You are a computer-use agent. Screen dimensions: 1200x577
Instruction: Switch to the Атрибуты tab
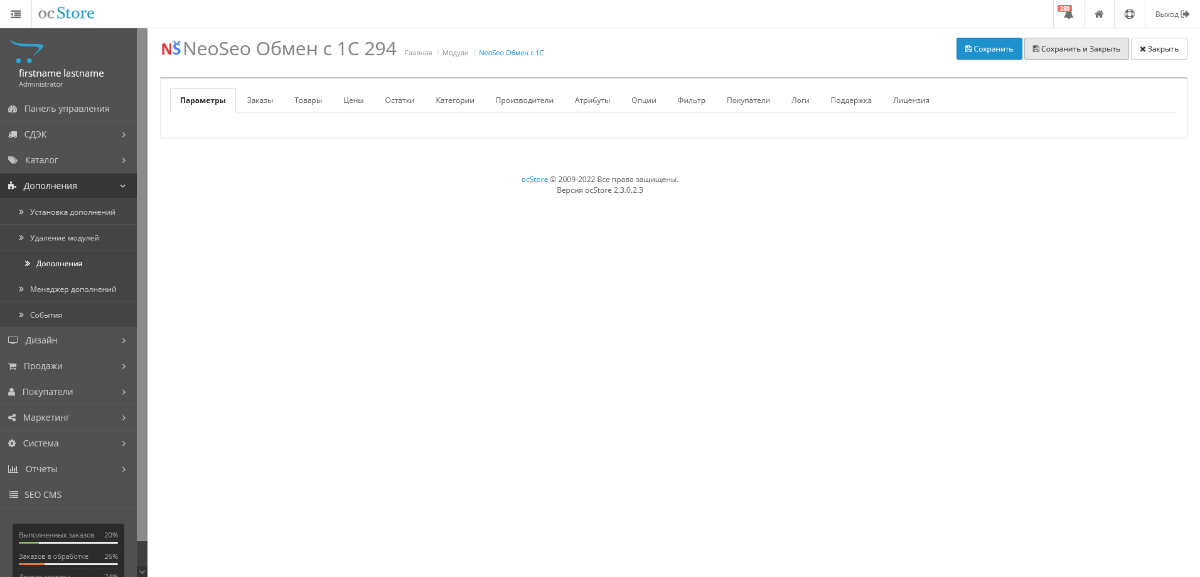592,100
